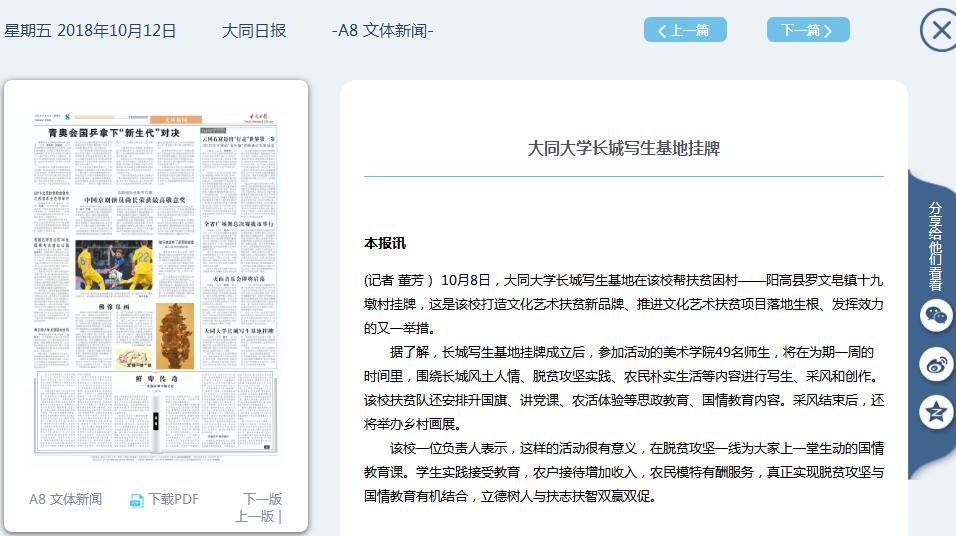Click the golden Buddha image on page thumbnail
Screen dimensions: 956x536
click(x=175, y=335)
